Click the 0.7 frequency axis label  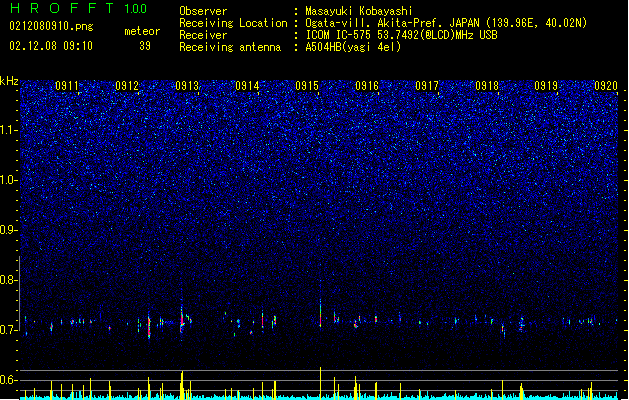click(9, 330)
